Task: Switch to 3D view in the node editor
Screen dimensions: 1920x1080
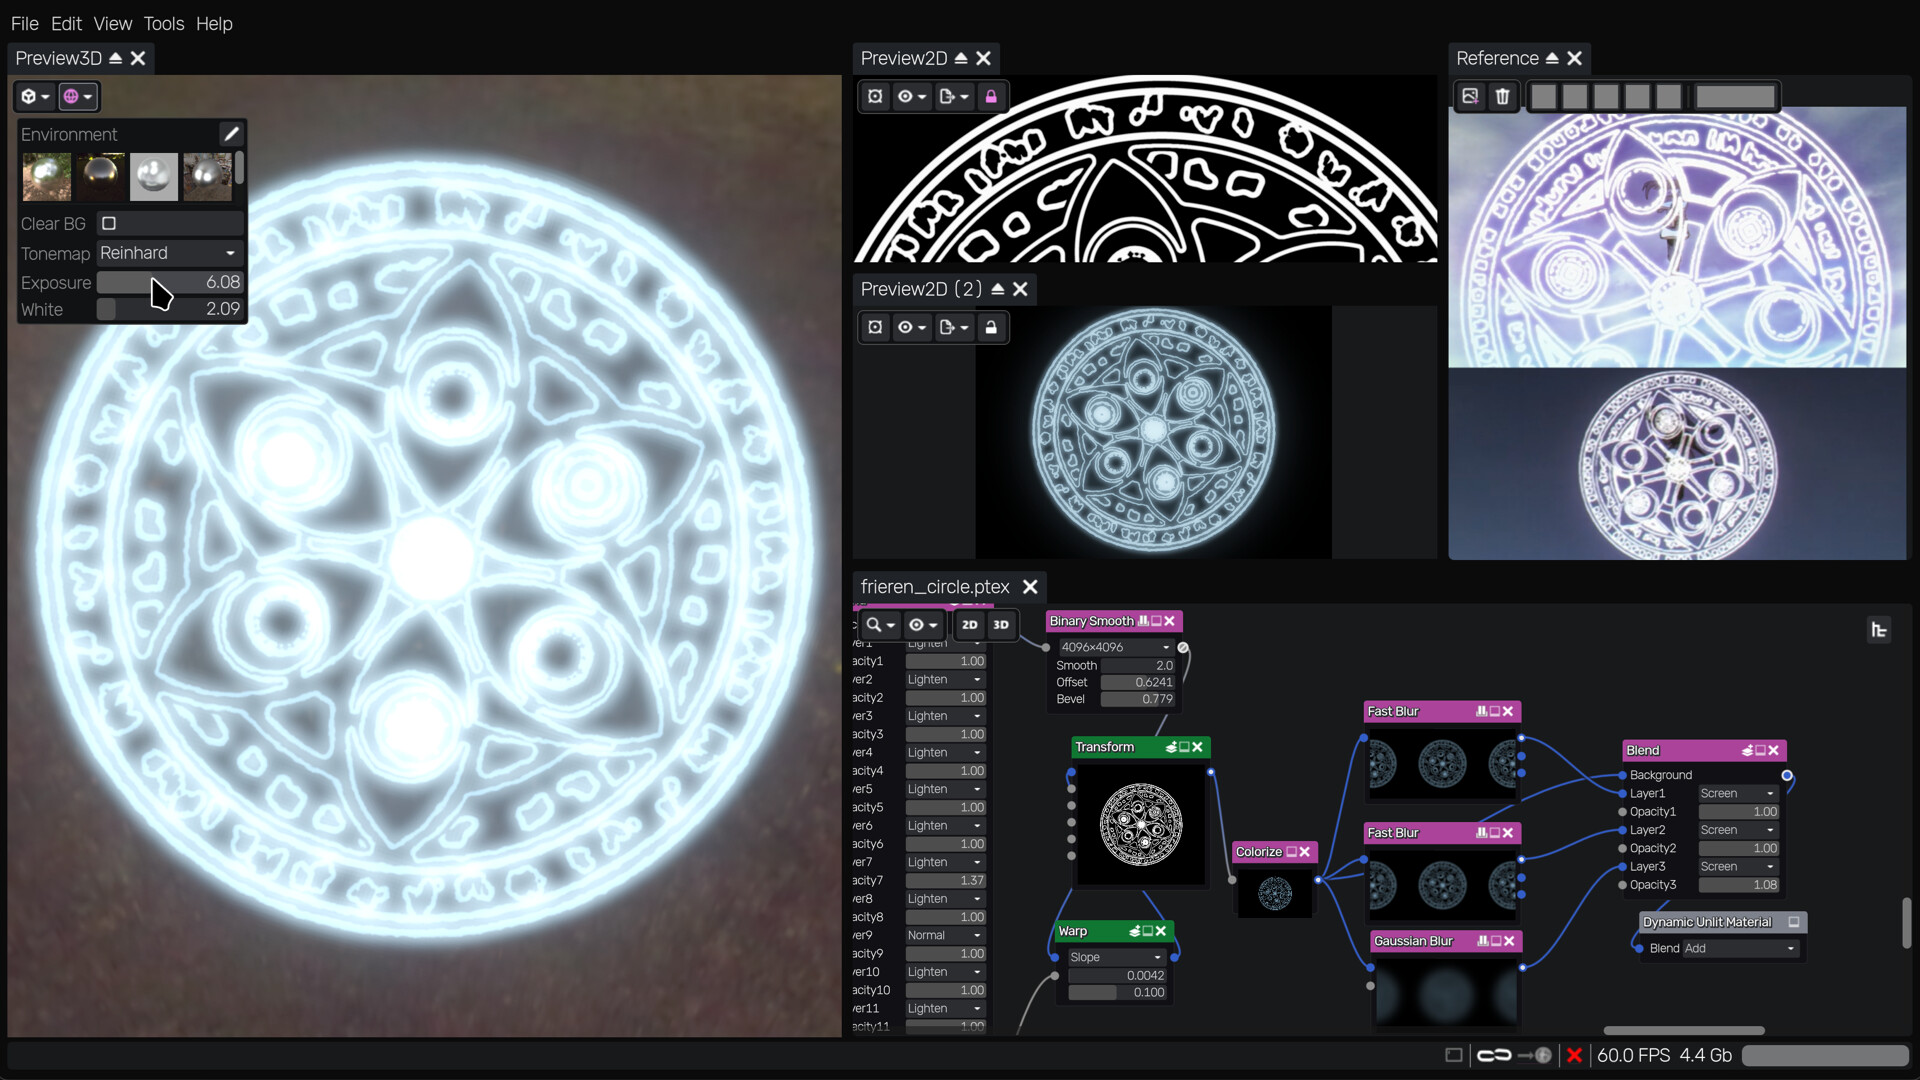Action: pyautogui.click(x=1001, y=624)
